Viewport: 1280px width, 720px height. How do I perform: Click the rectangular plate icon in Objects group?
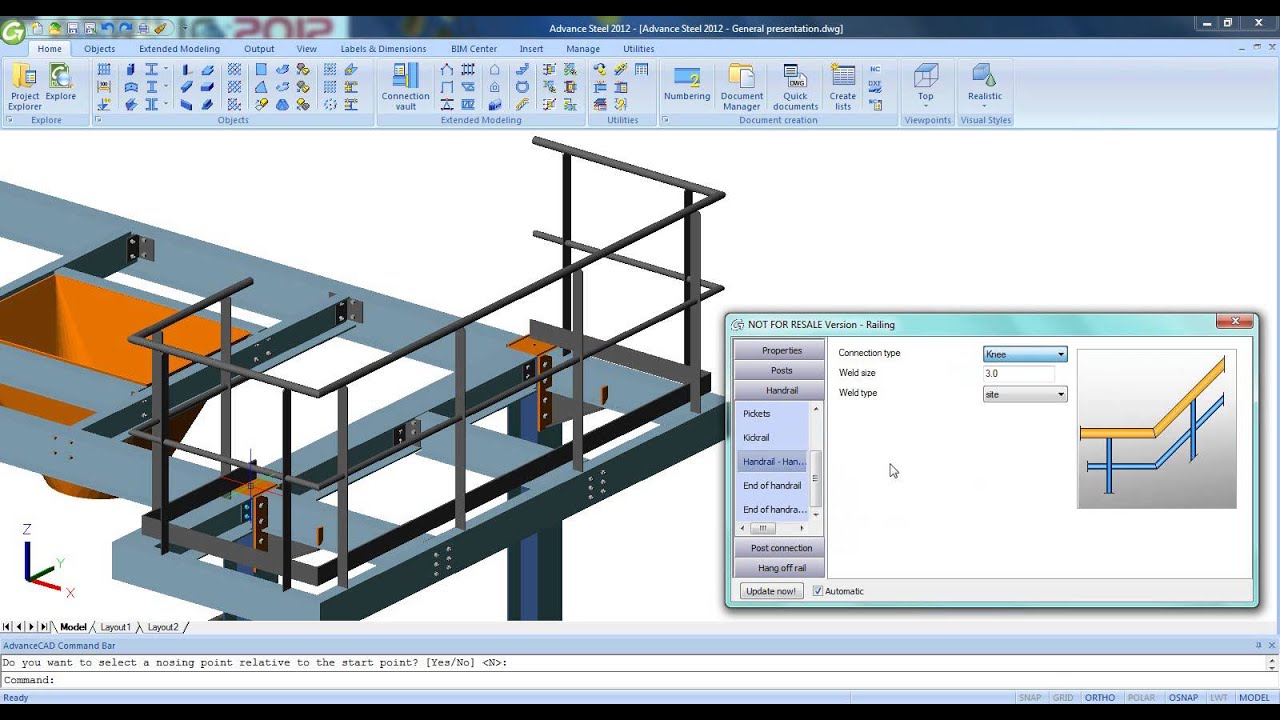point(261,69)
